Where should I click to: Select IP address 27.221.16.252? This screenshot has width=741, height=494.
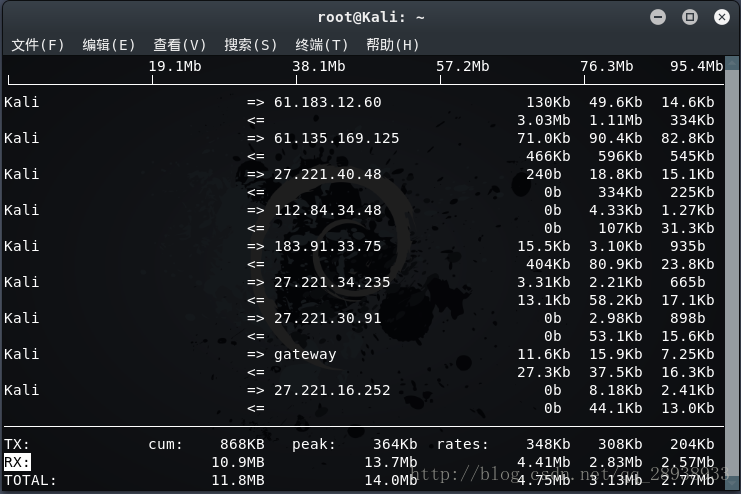332,390
